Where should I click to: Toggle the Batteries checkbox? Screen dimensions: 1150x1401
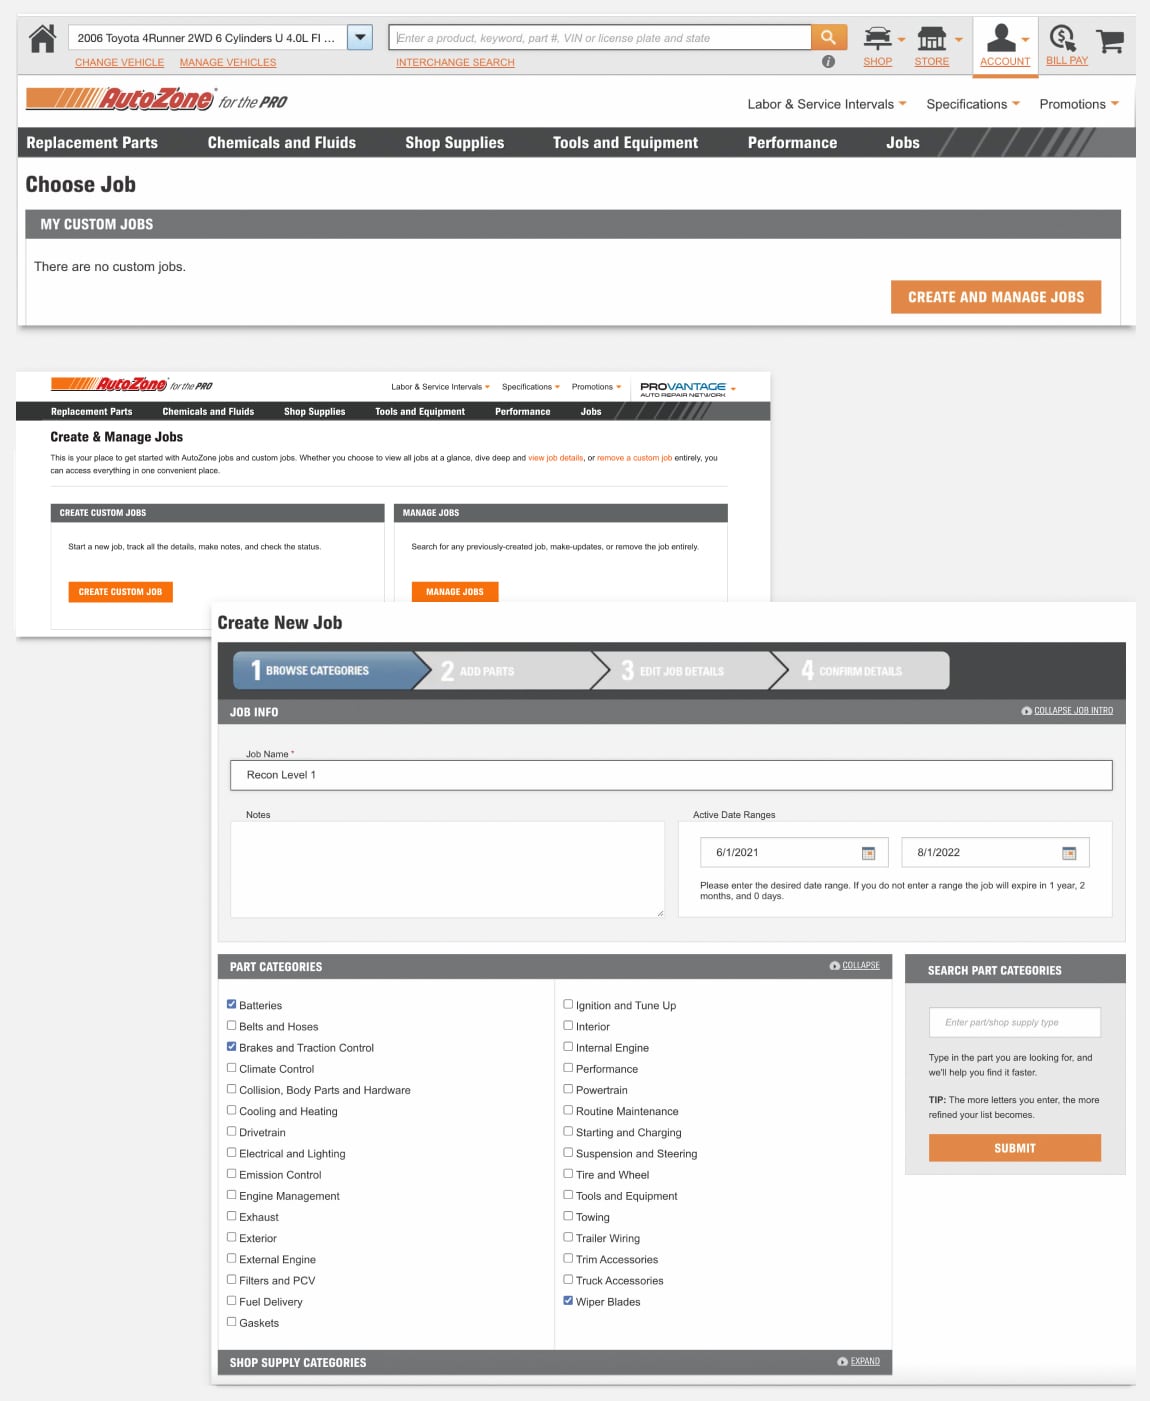click(x=232, y=1004)
